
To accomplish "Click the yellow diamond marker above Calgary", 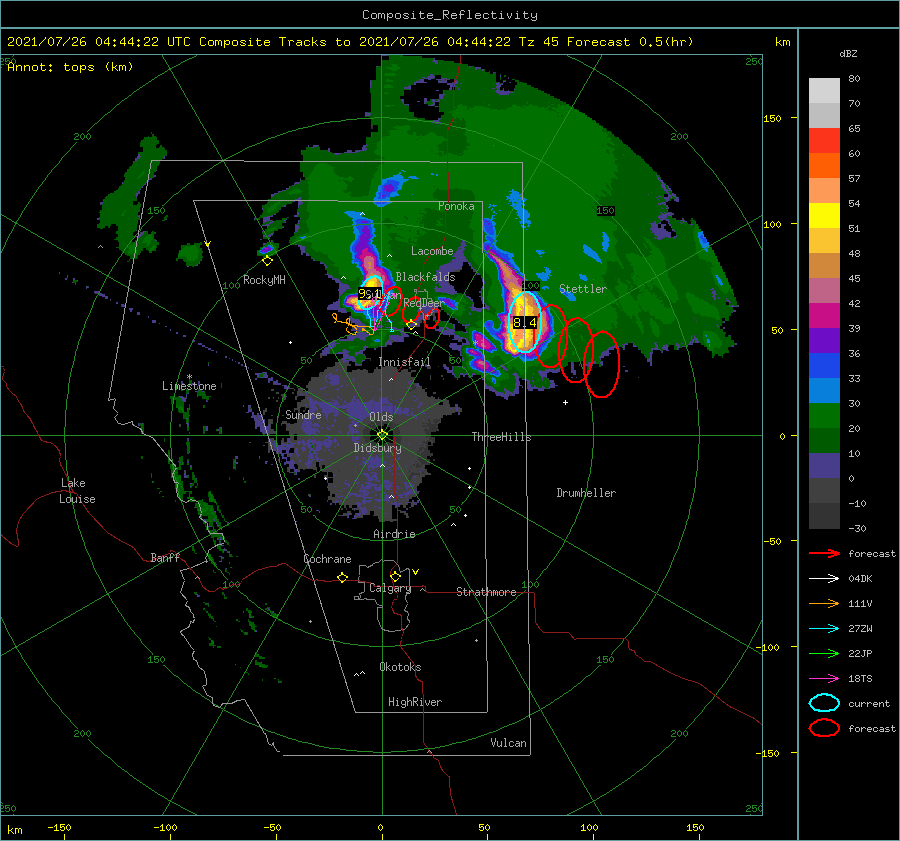I will click(x=395, y=576).
